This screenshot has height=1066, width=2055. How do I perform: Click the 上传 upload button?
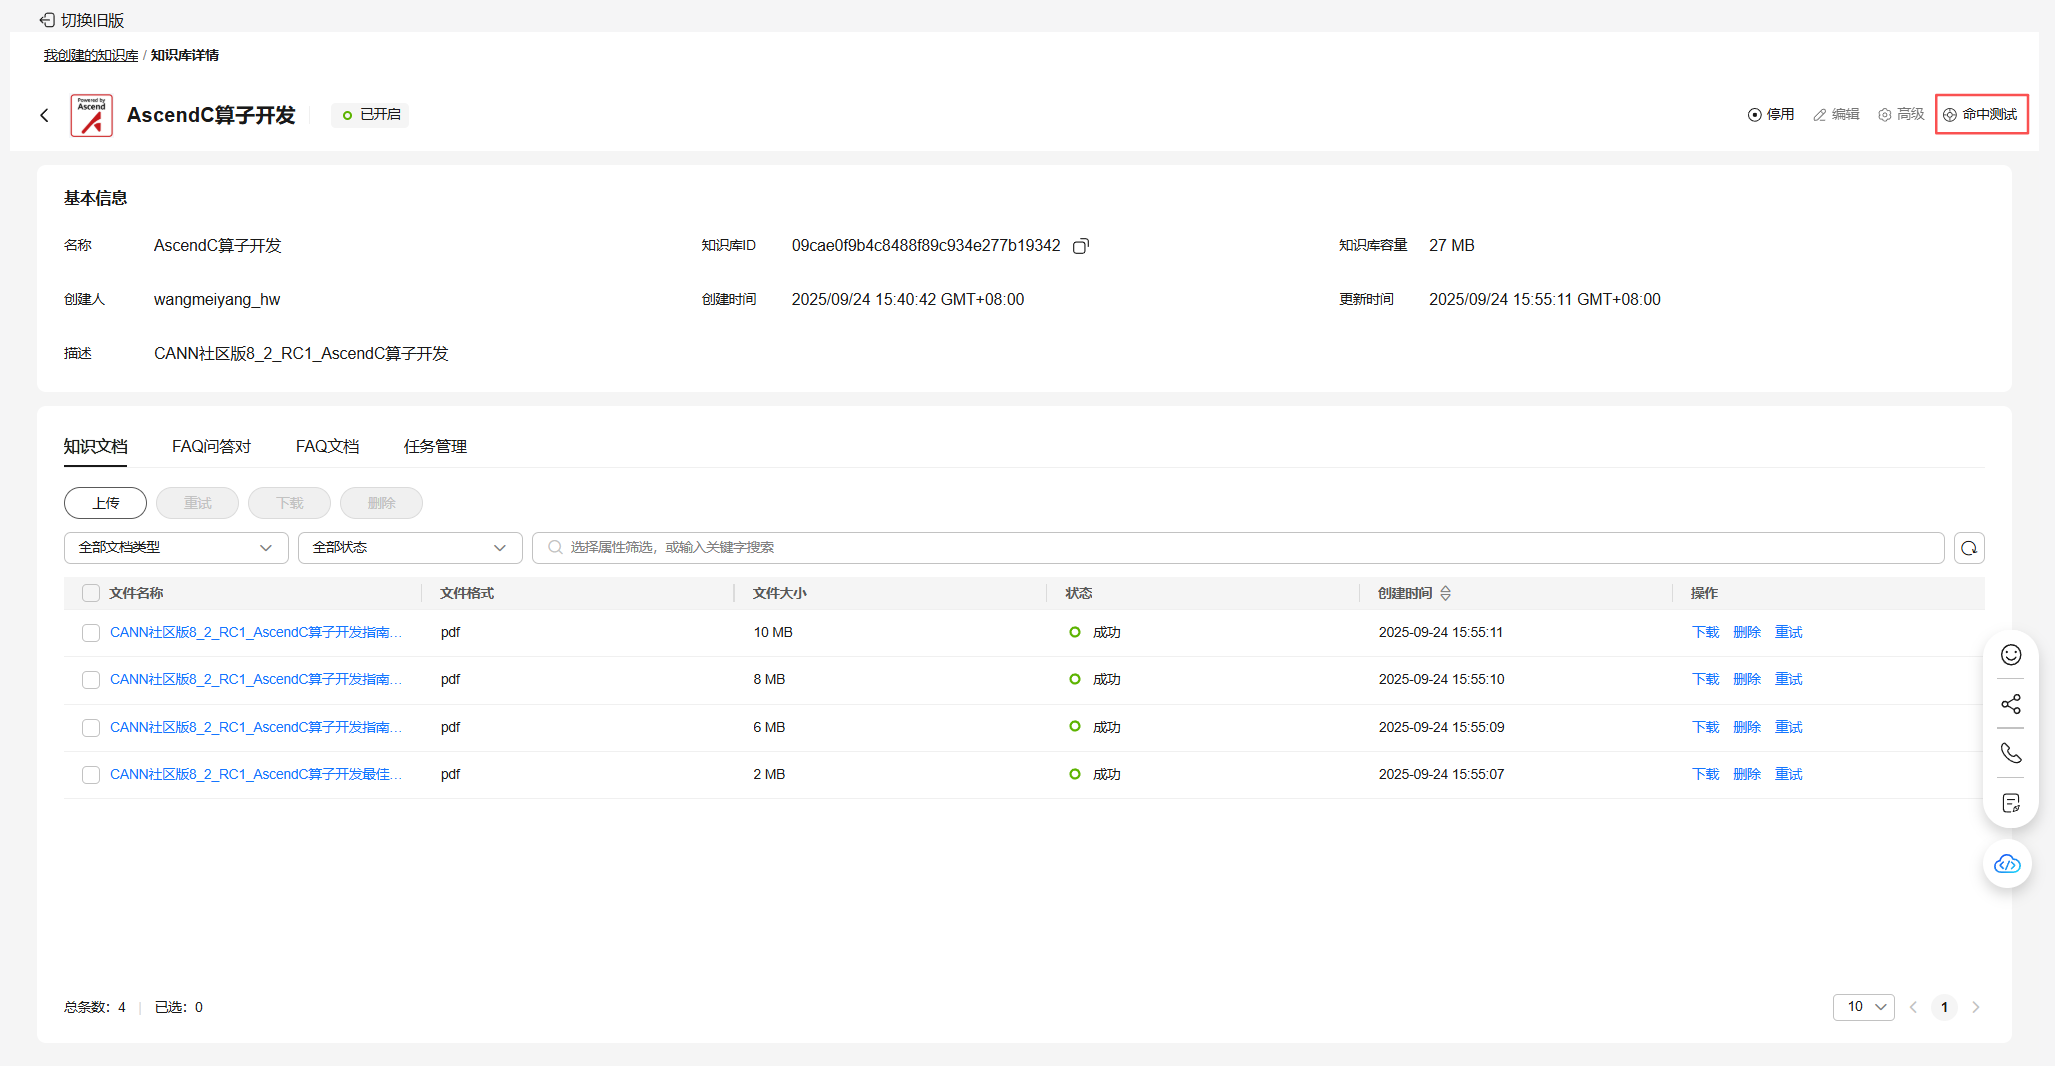click(x=105, y=503)
